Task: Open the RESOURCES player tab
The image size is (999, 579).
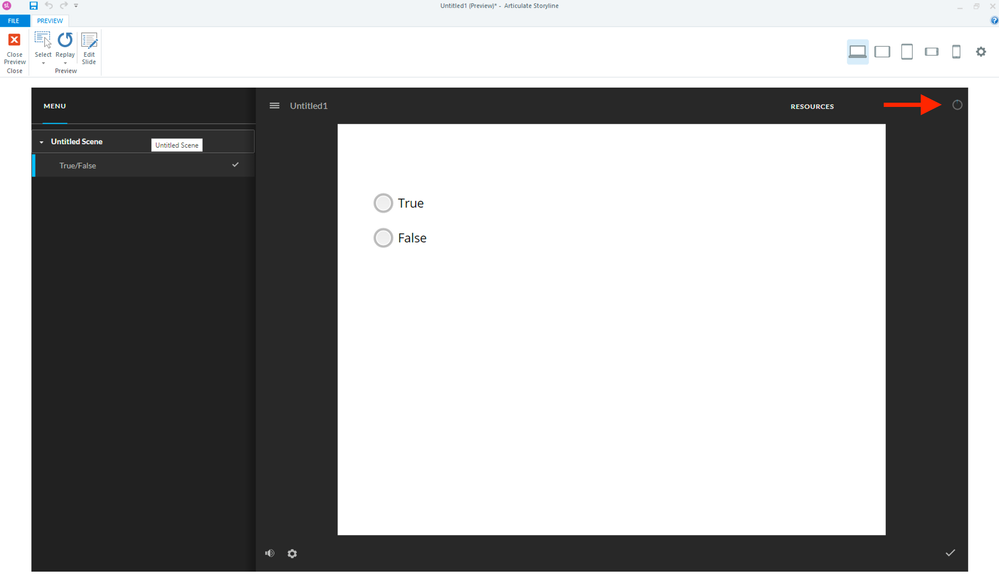Action: (x=812, y=106)
